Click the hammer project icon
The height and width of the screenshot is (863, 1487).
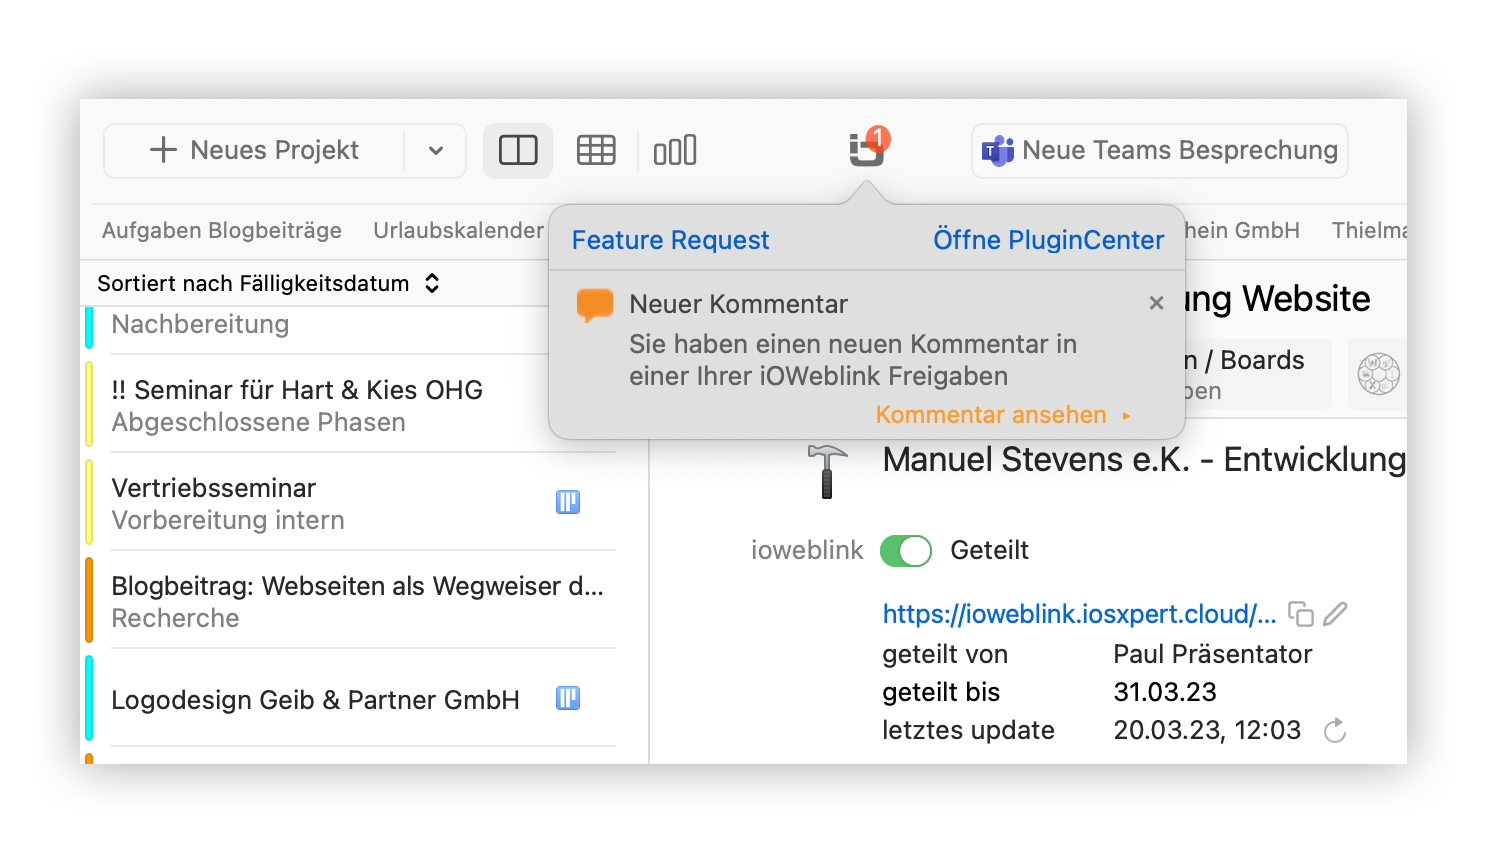[827, 471]
